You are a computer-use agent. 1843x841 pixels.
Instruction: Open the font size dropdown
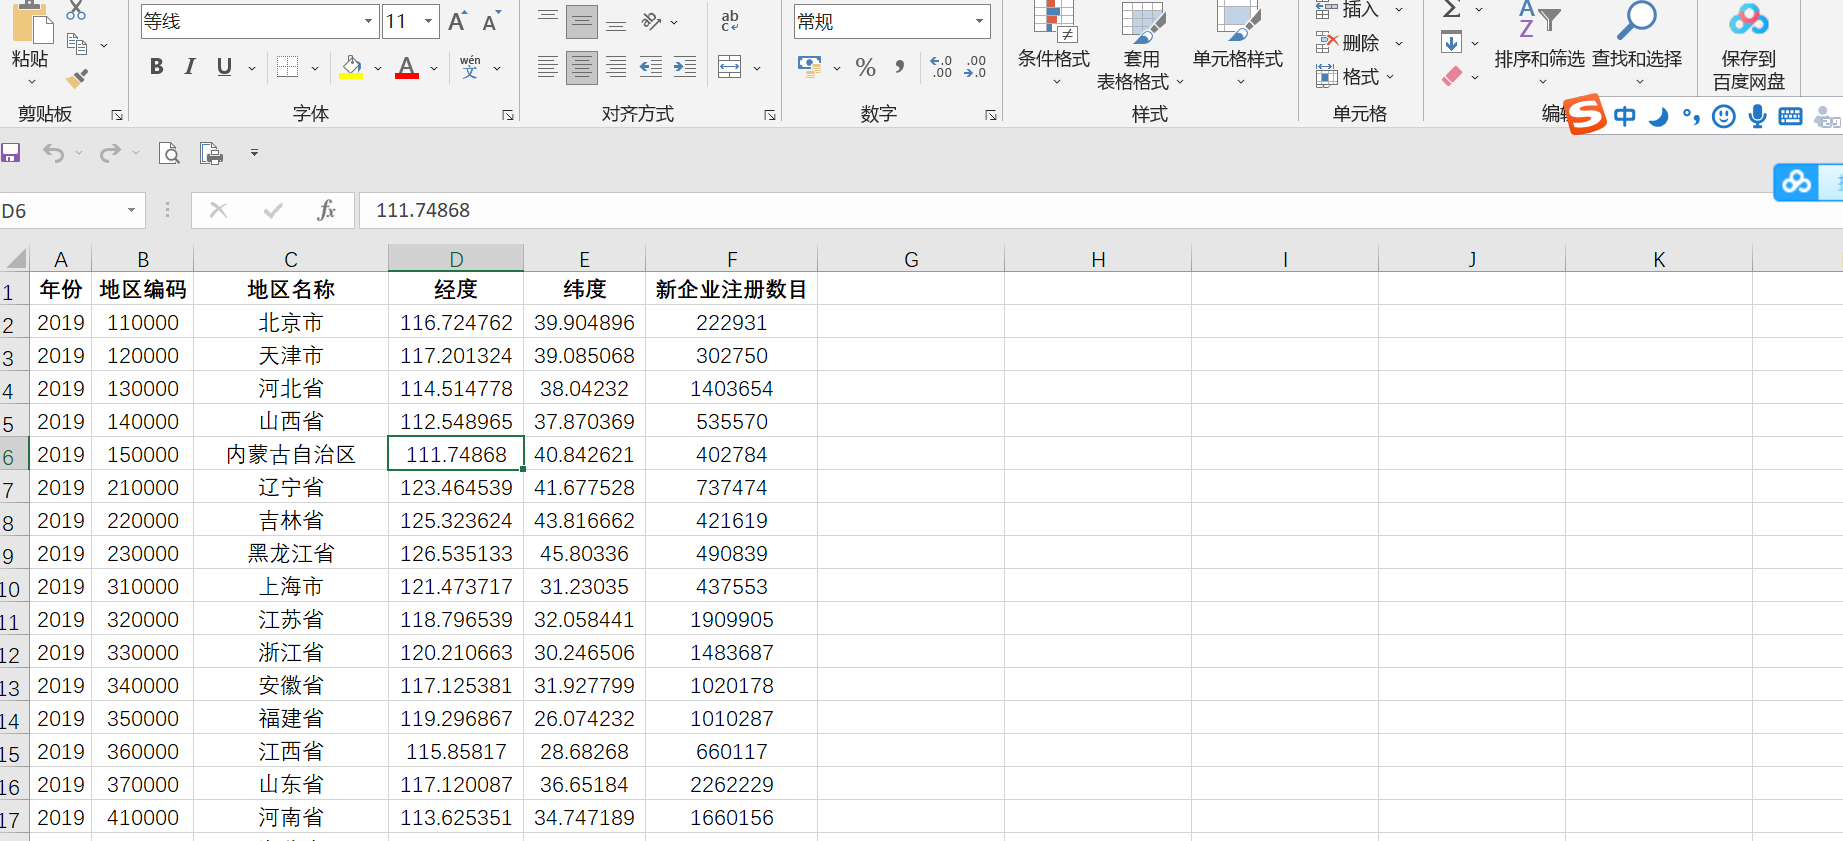click(429, 21)
